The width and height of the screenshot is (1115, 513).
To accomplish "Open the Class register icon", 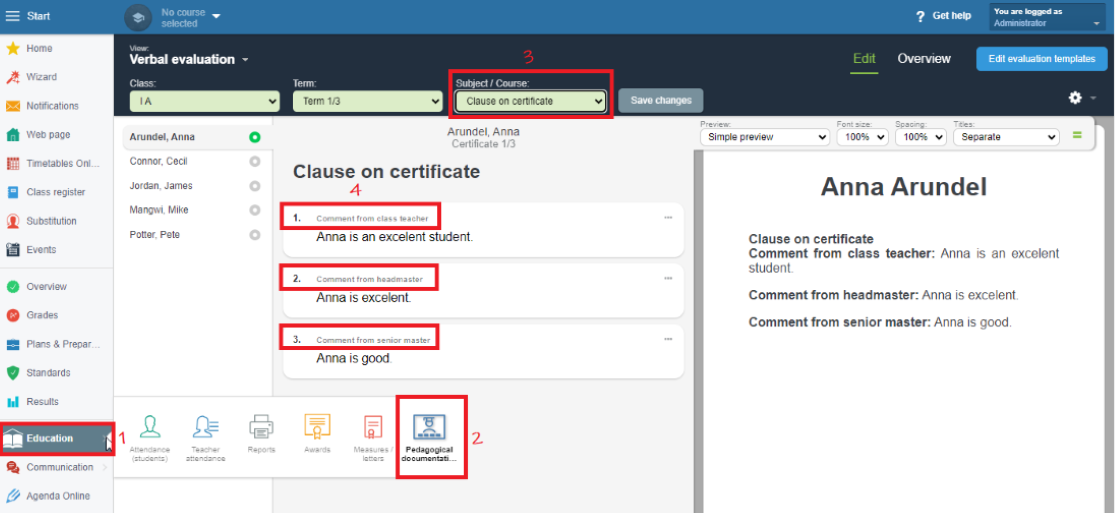I will tap(12, 192).
